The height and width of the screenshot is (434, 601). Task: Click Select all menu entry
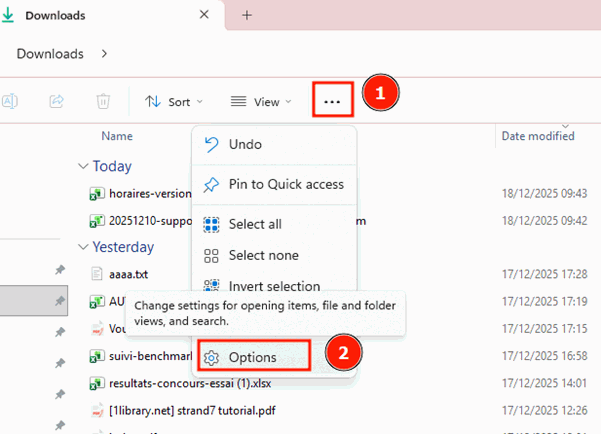261,224
